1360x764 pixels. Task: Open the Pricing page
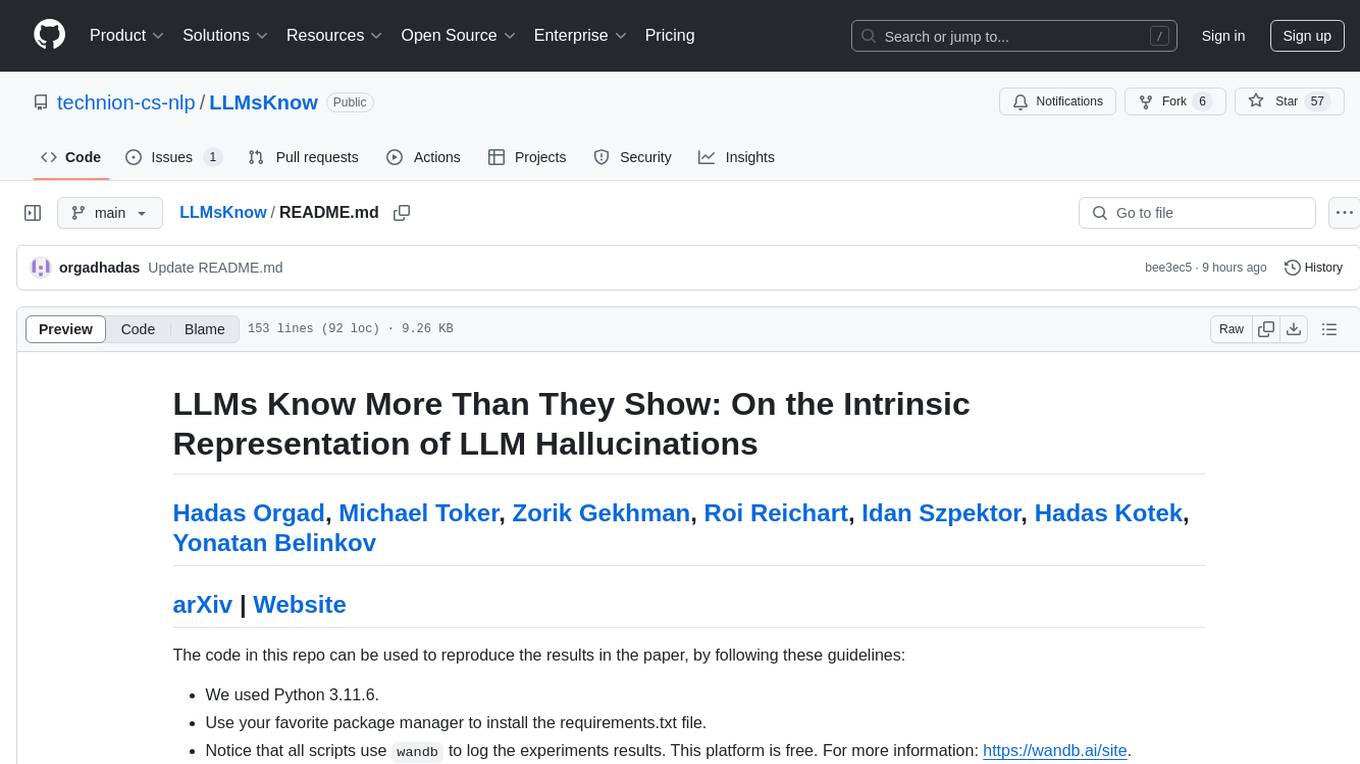[670, 35]
